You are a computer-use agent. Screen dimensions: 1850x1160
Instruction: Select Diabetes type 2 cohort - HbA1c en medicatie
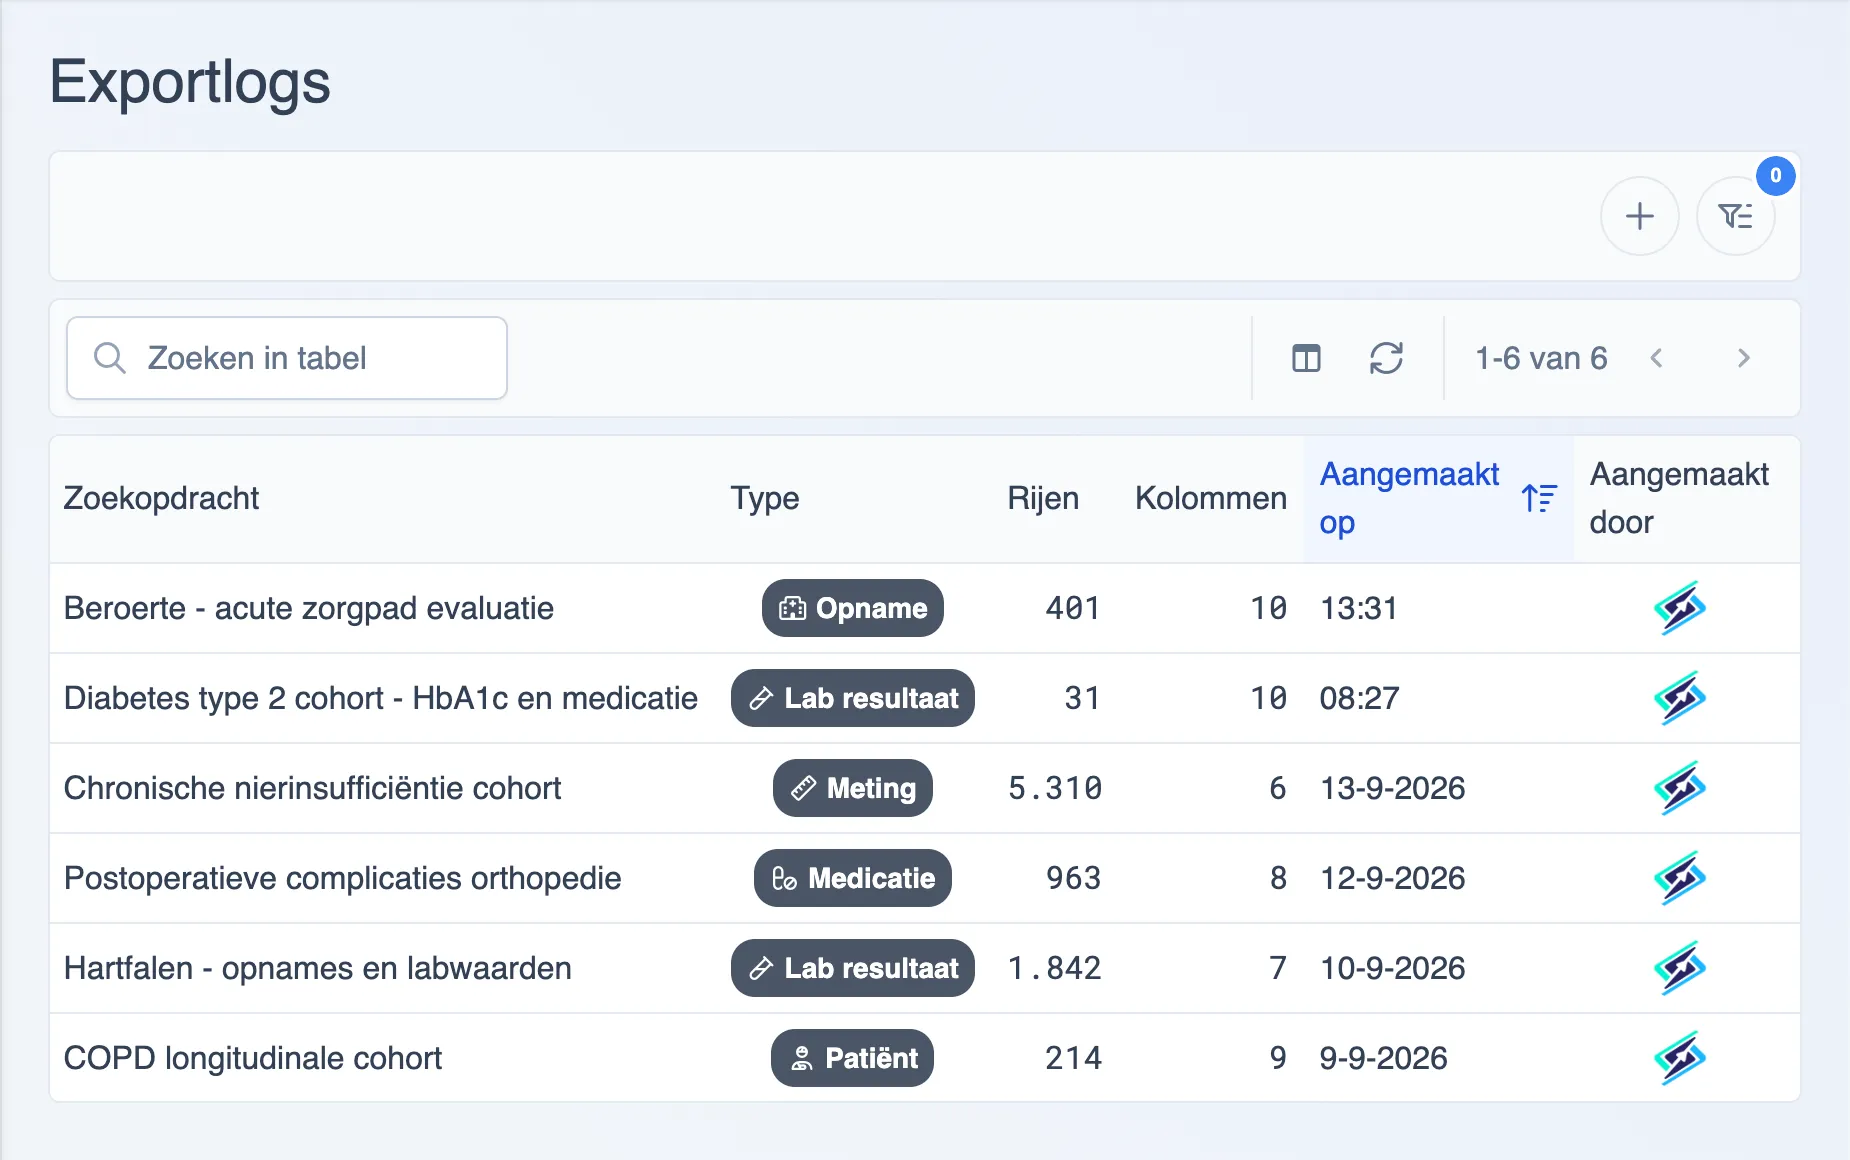click(x=381, y=698)
